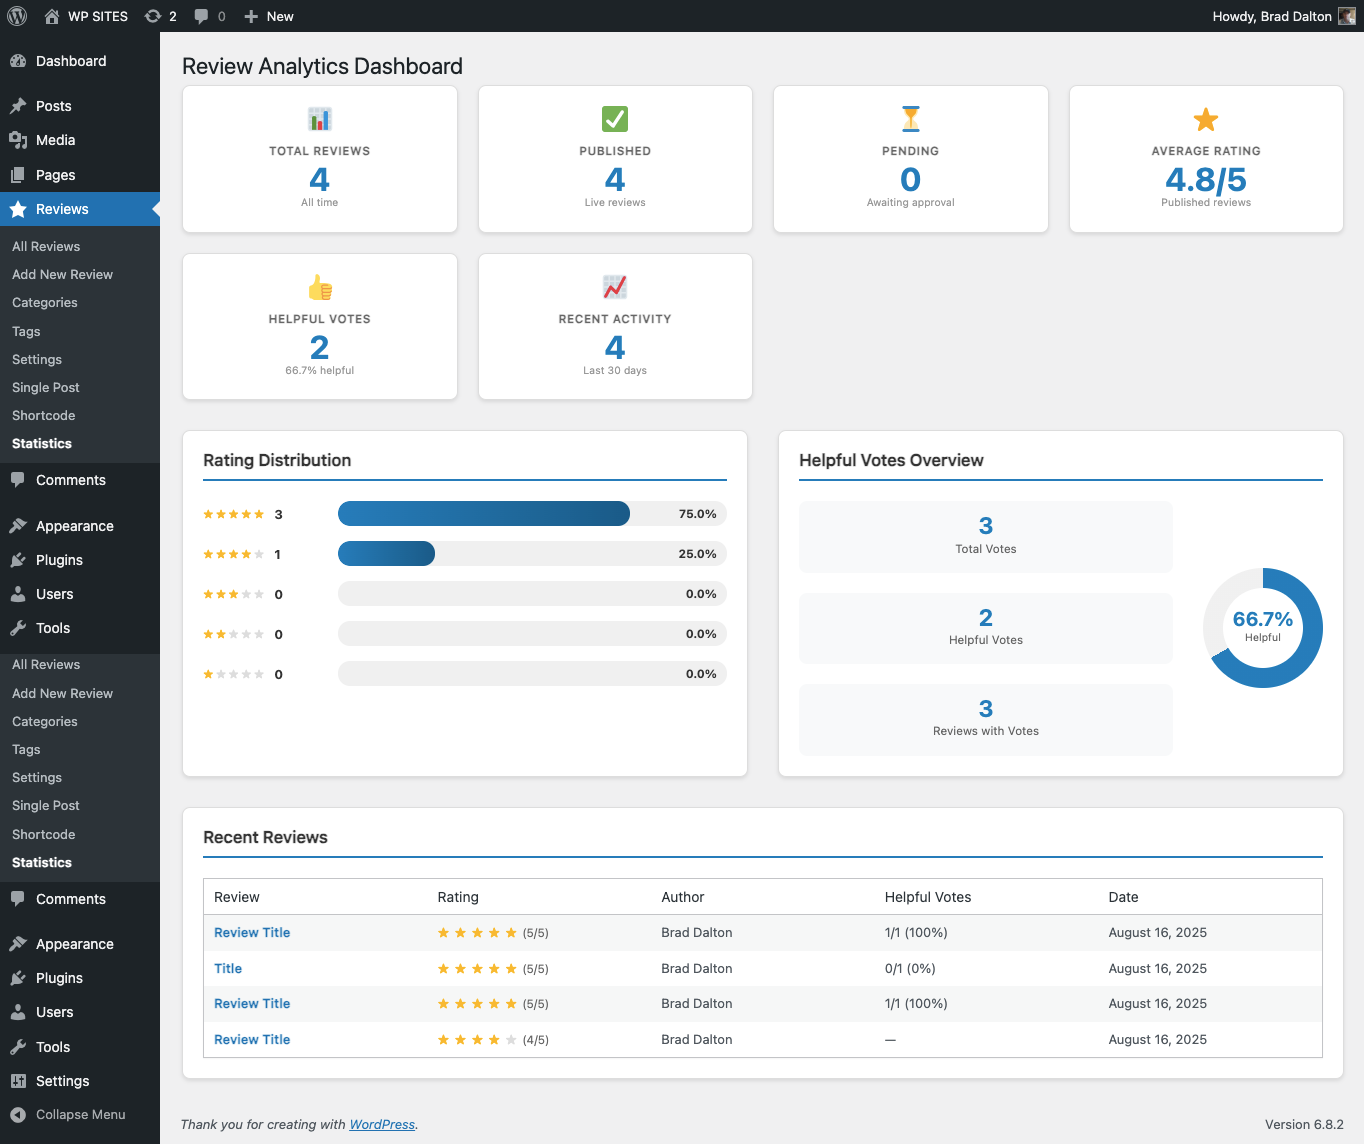Click the WordPress logo icon
This screenshot has width=1364, height=1144.
pyautogui.click(x=17, y=16)
